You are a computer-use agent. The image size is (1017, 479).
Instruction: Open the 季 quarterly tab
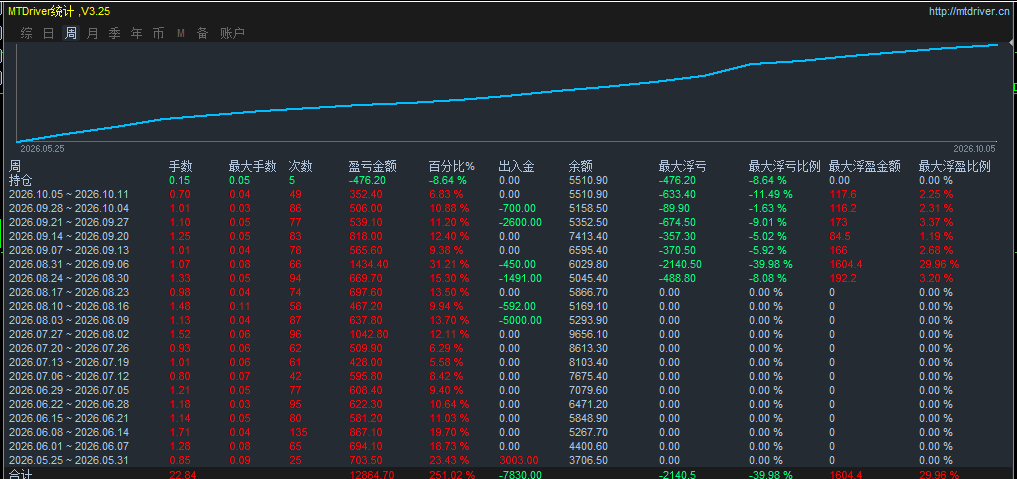point(115,33)
